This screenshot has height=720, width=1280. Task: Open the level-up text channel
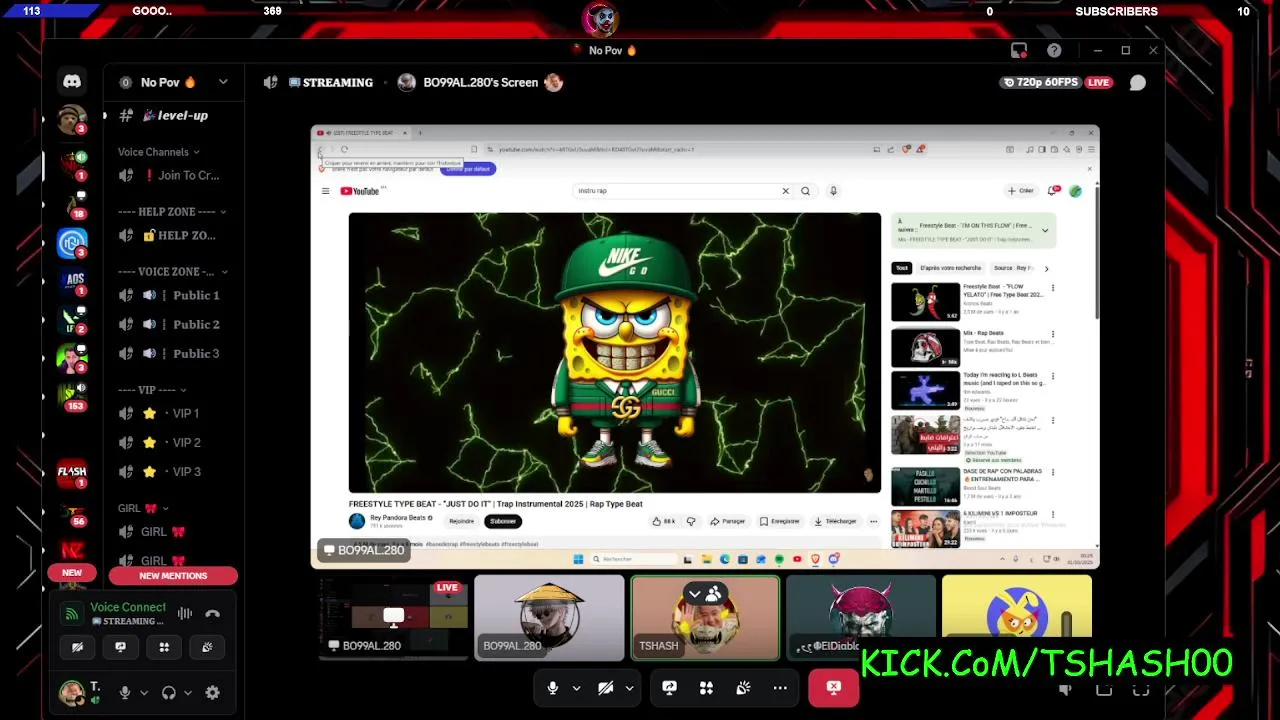point(173,116)
